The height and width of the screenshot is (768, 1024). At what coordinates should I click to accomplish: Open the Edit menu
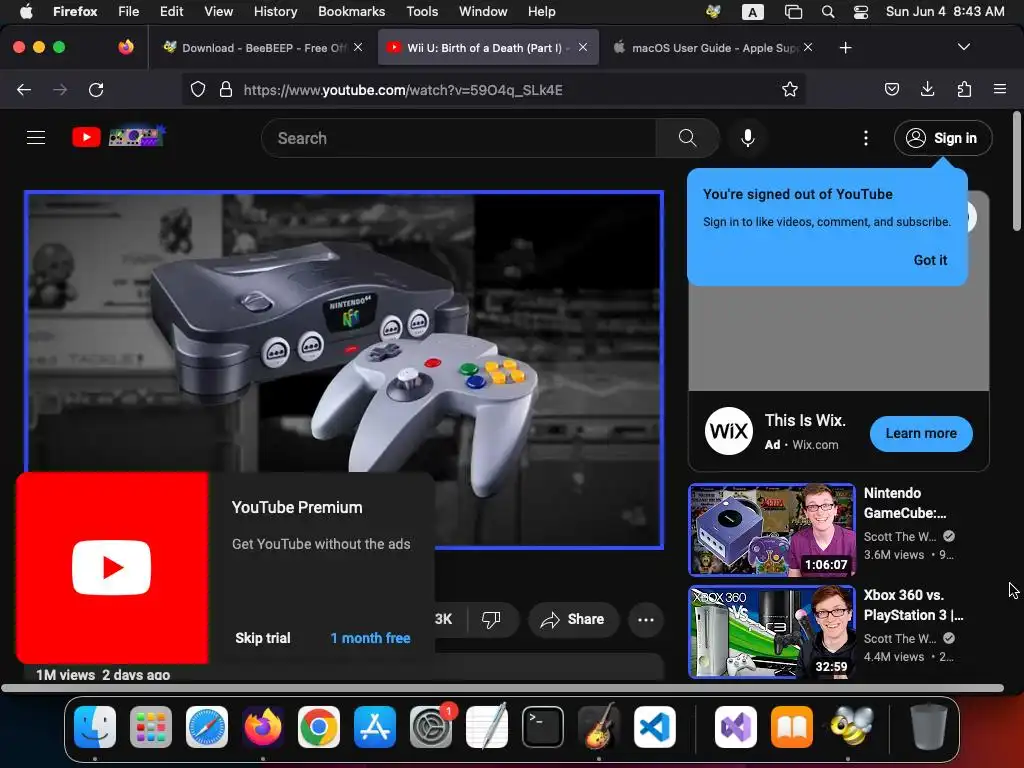coord(171,11)
